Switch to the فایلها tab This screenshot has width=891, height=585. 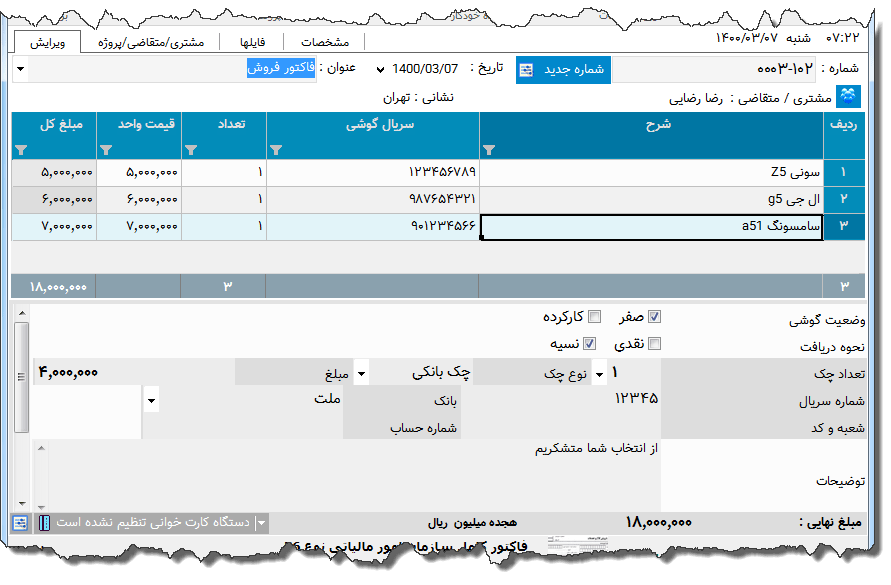tap(254, 41)
